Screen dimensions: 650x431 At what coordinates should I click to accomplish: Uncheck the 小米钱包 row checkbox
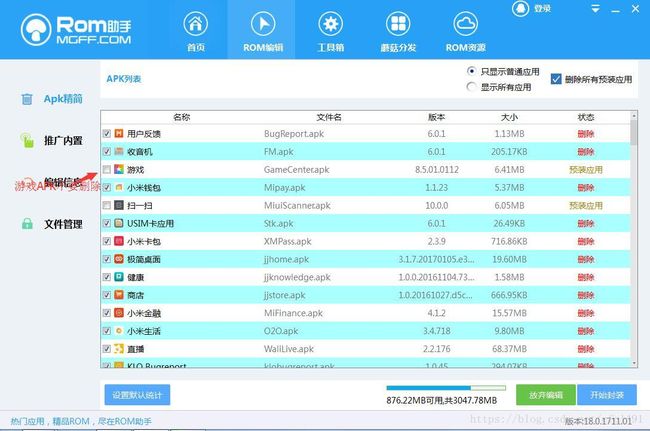pos(107,187)
